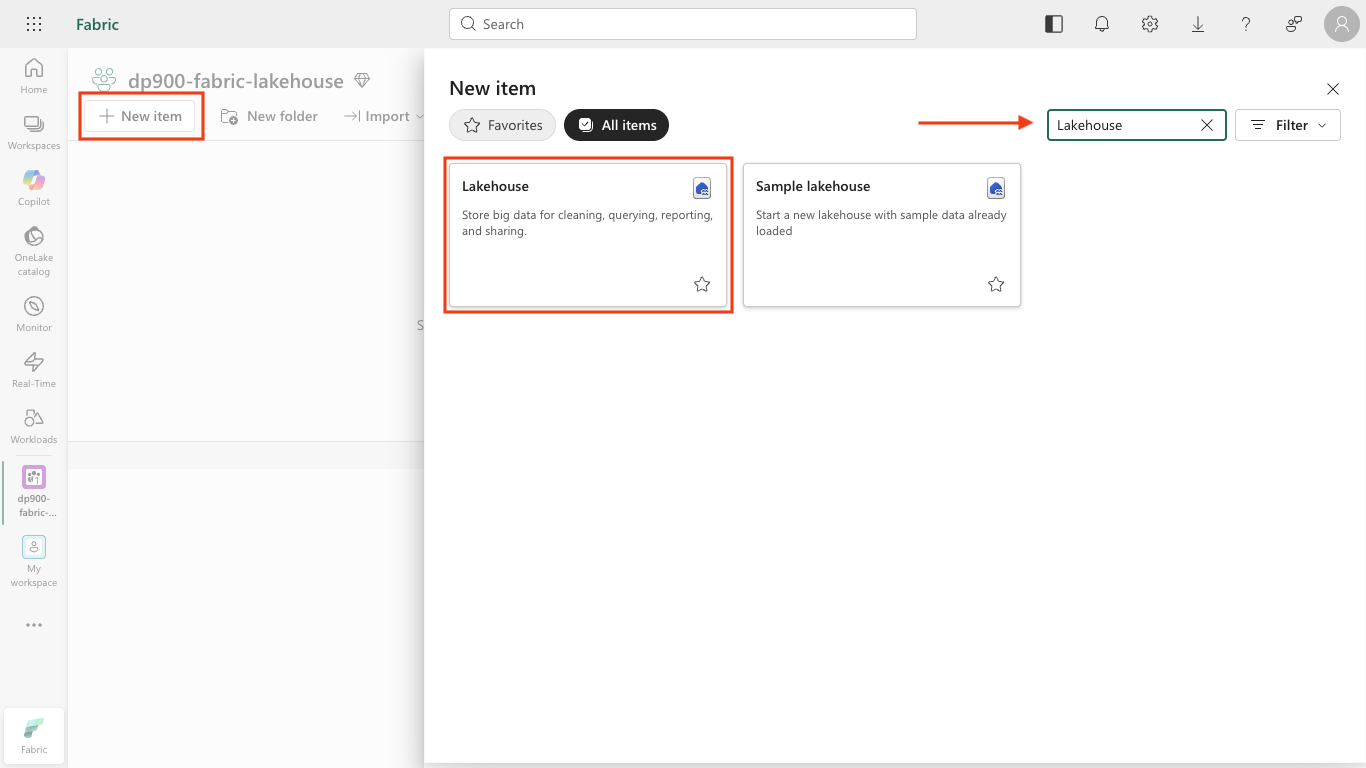The height and width of the screenshot is (768, 1366).
Task: Expand the Import dropdown
Action: 385,116
